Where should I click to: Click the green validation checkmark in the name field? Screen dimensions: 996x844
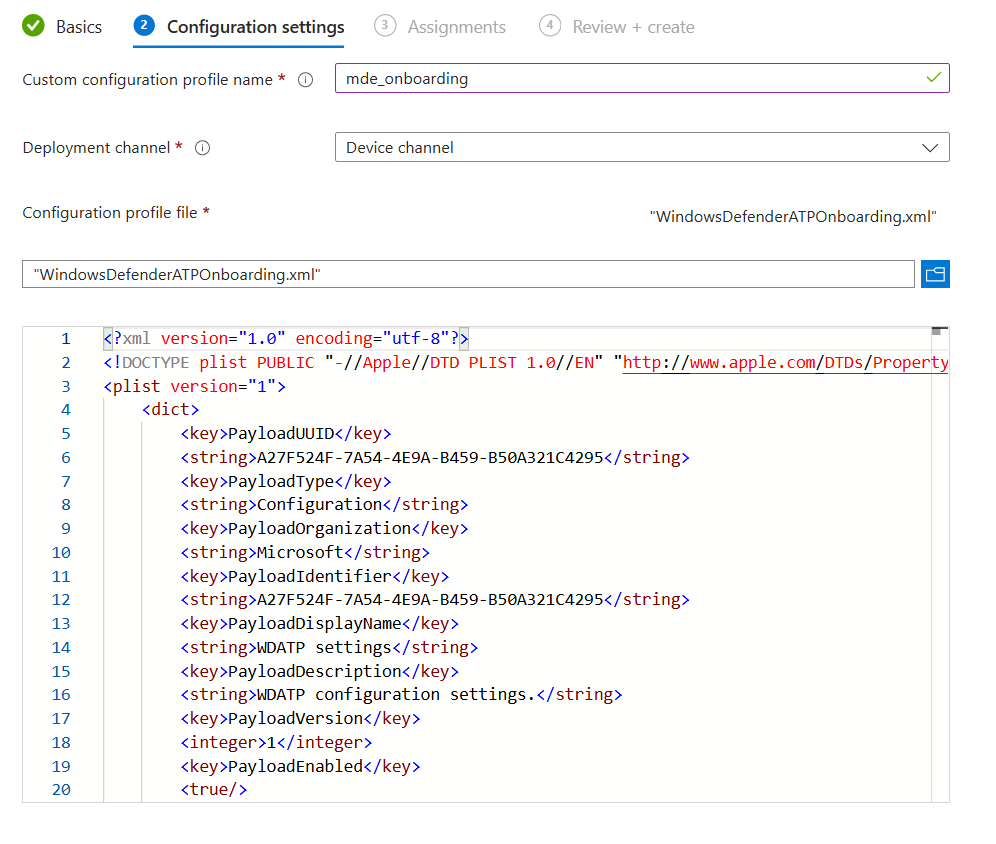coord(934,78)
